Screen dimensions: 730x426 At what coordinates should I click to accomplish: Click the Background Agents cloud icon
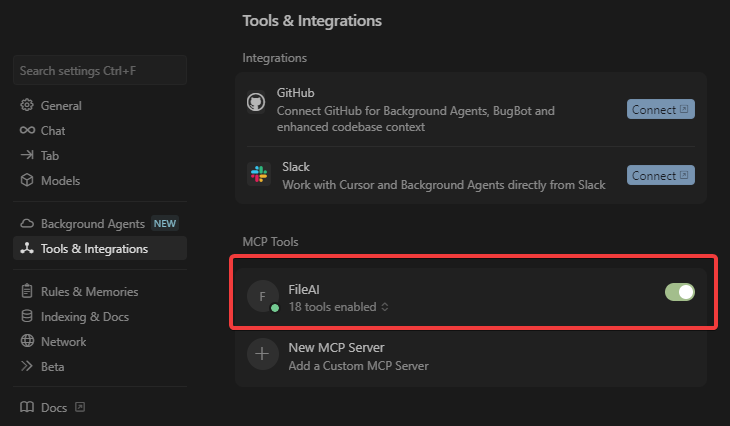[x=27, y=224]
